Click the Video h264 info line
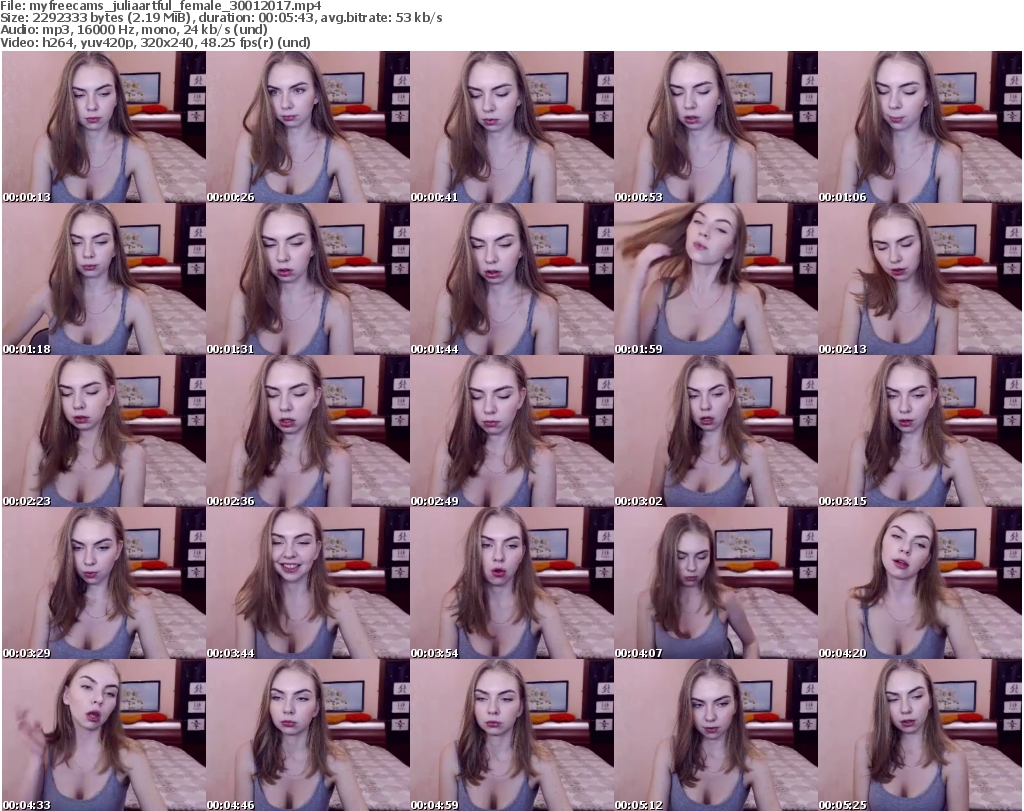The height and width of the screenshot is (811, 1024). tap(155, 42)
